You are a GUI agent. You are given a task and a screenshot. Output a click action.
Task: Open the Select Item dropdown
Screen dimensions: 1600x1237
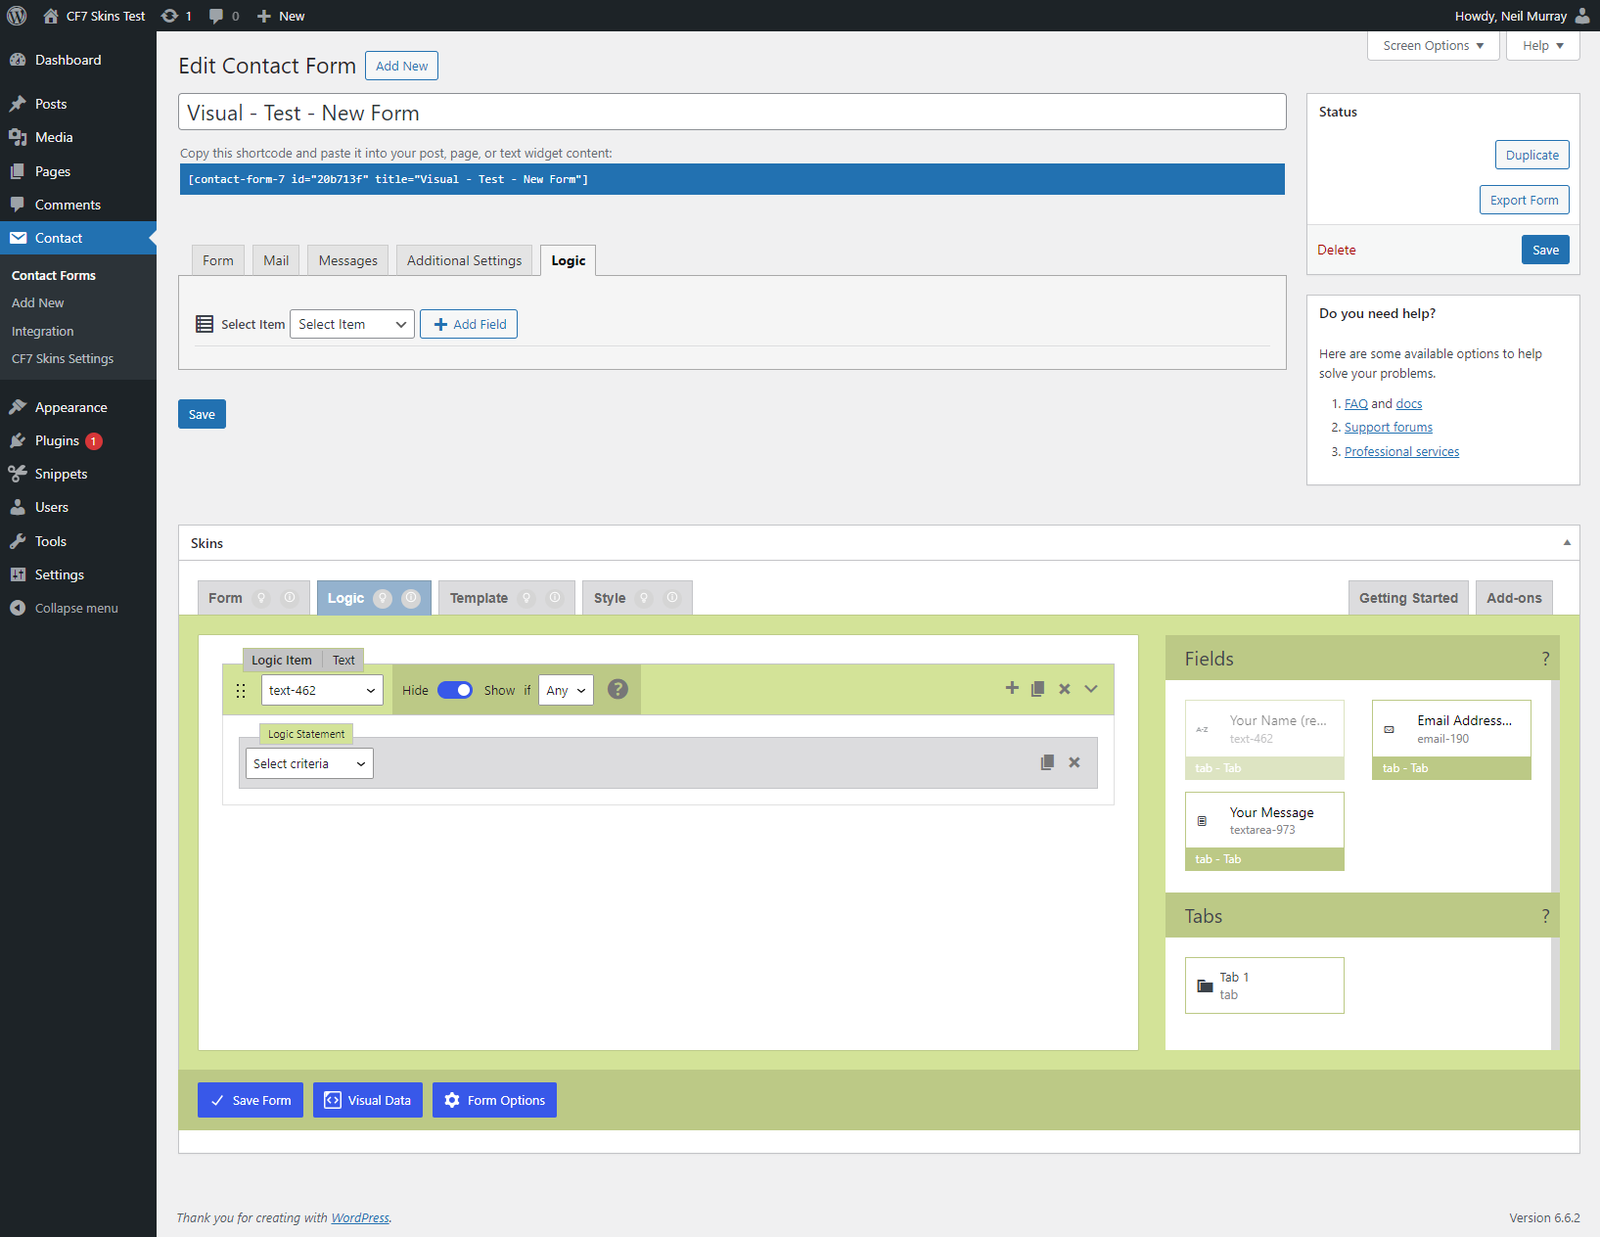(x=352, y=324)
